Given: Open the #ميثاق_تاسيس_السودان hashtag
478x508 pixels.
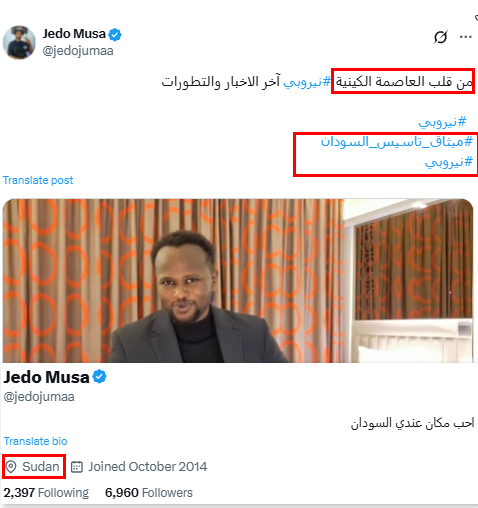Looking at the screenshot, I should [x=397, y=142].
